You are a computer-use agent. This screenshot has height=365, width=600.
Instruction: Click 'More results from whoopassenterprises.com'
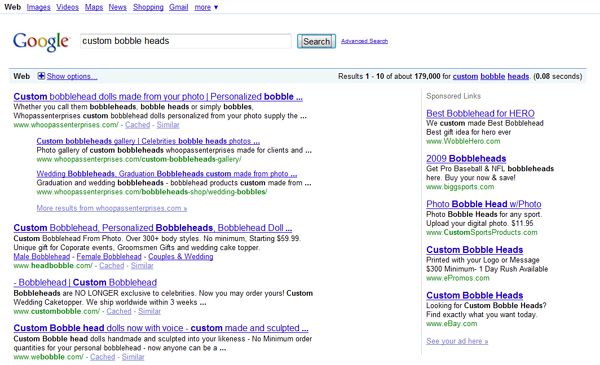pyautogui.click(x=112, y=208)
